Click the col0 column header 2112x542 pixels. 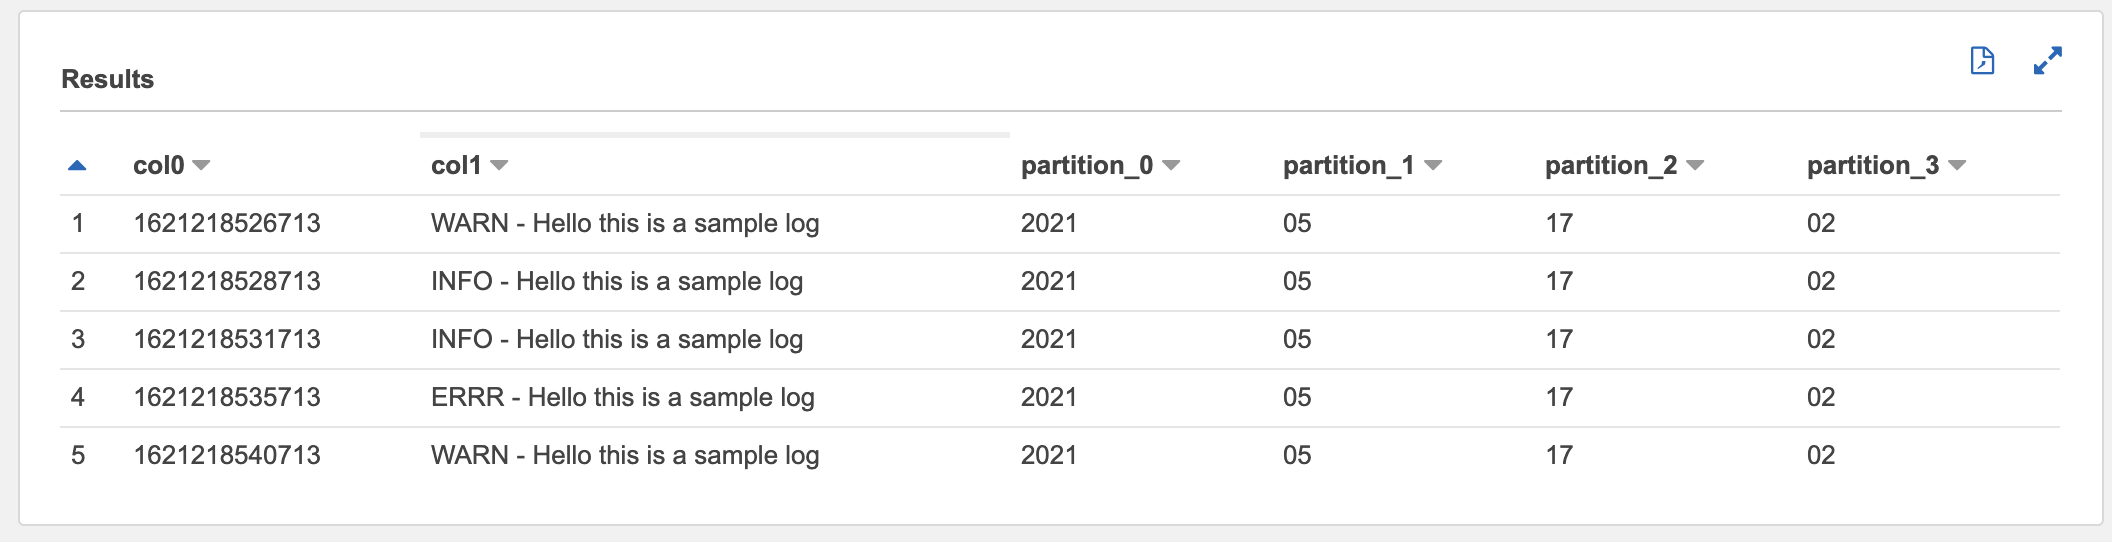click(159, 166)
